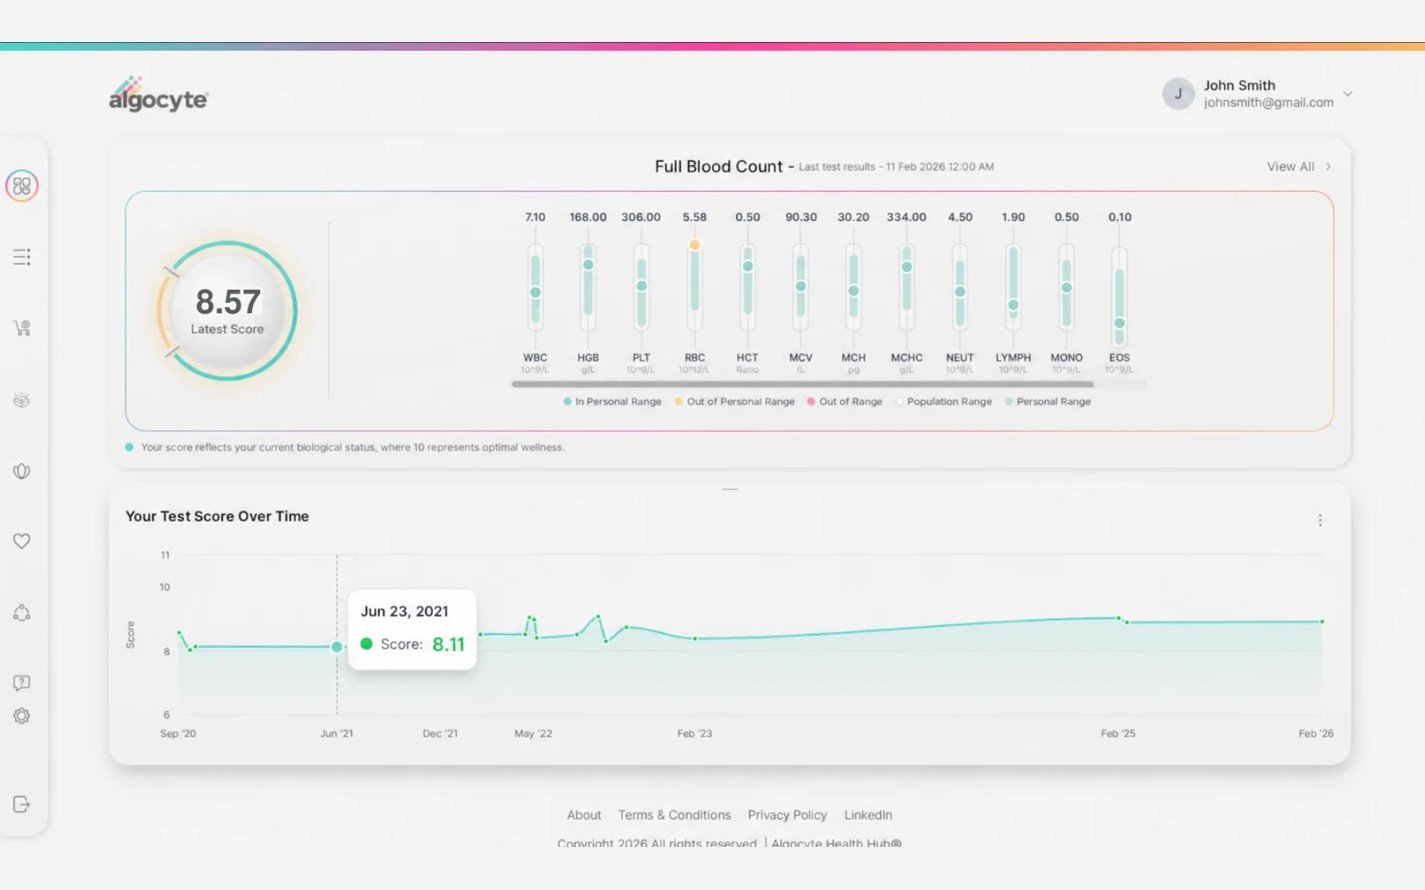Click the arrow next to View All
Screen dimensions: 1425x890
click(x=1328, y=166)
